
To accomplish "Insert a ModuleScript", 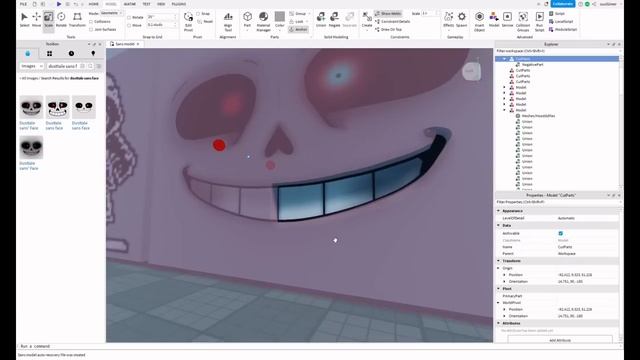I will [x=562, y=29].
